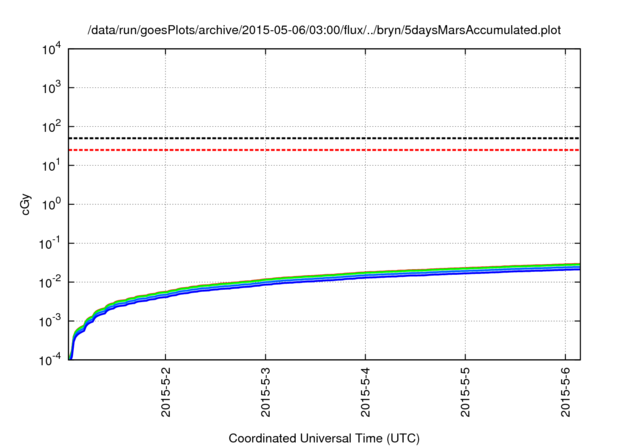The image size is (640, 448).
Task: Click the 10^0 y-axis tick label
Action: [x=51, y=204]
